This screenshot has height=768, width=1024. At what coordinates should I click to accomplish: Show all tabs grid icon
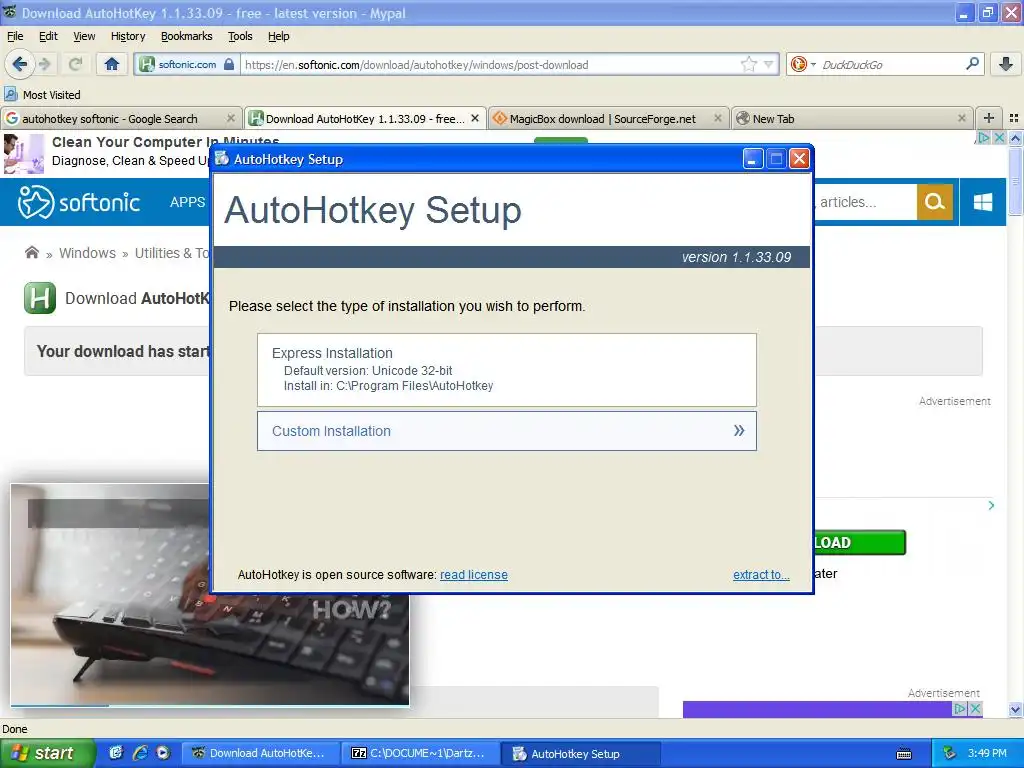click(x=1014, y=118)
